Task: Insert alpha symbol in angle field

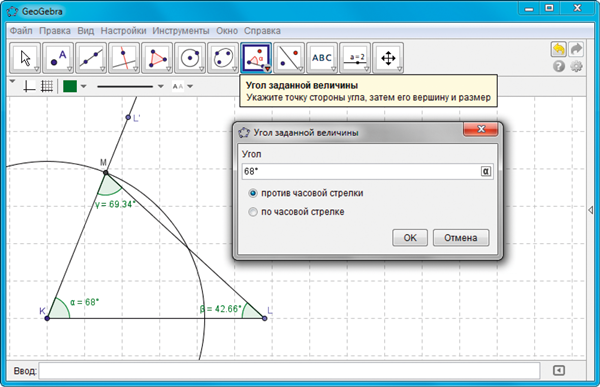Action: pyautogui.click(x=486, y=171)
